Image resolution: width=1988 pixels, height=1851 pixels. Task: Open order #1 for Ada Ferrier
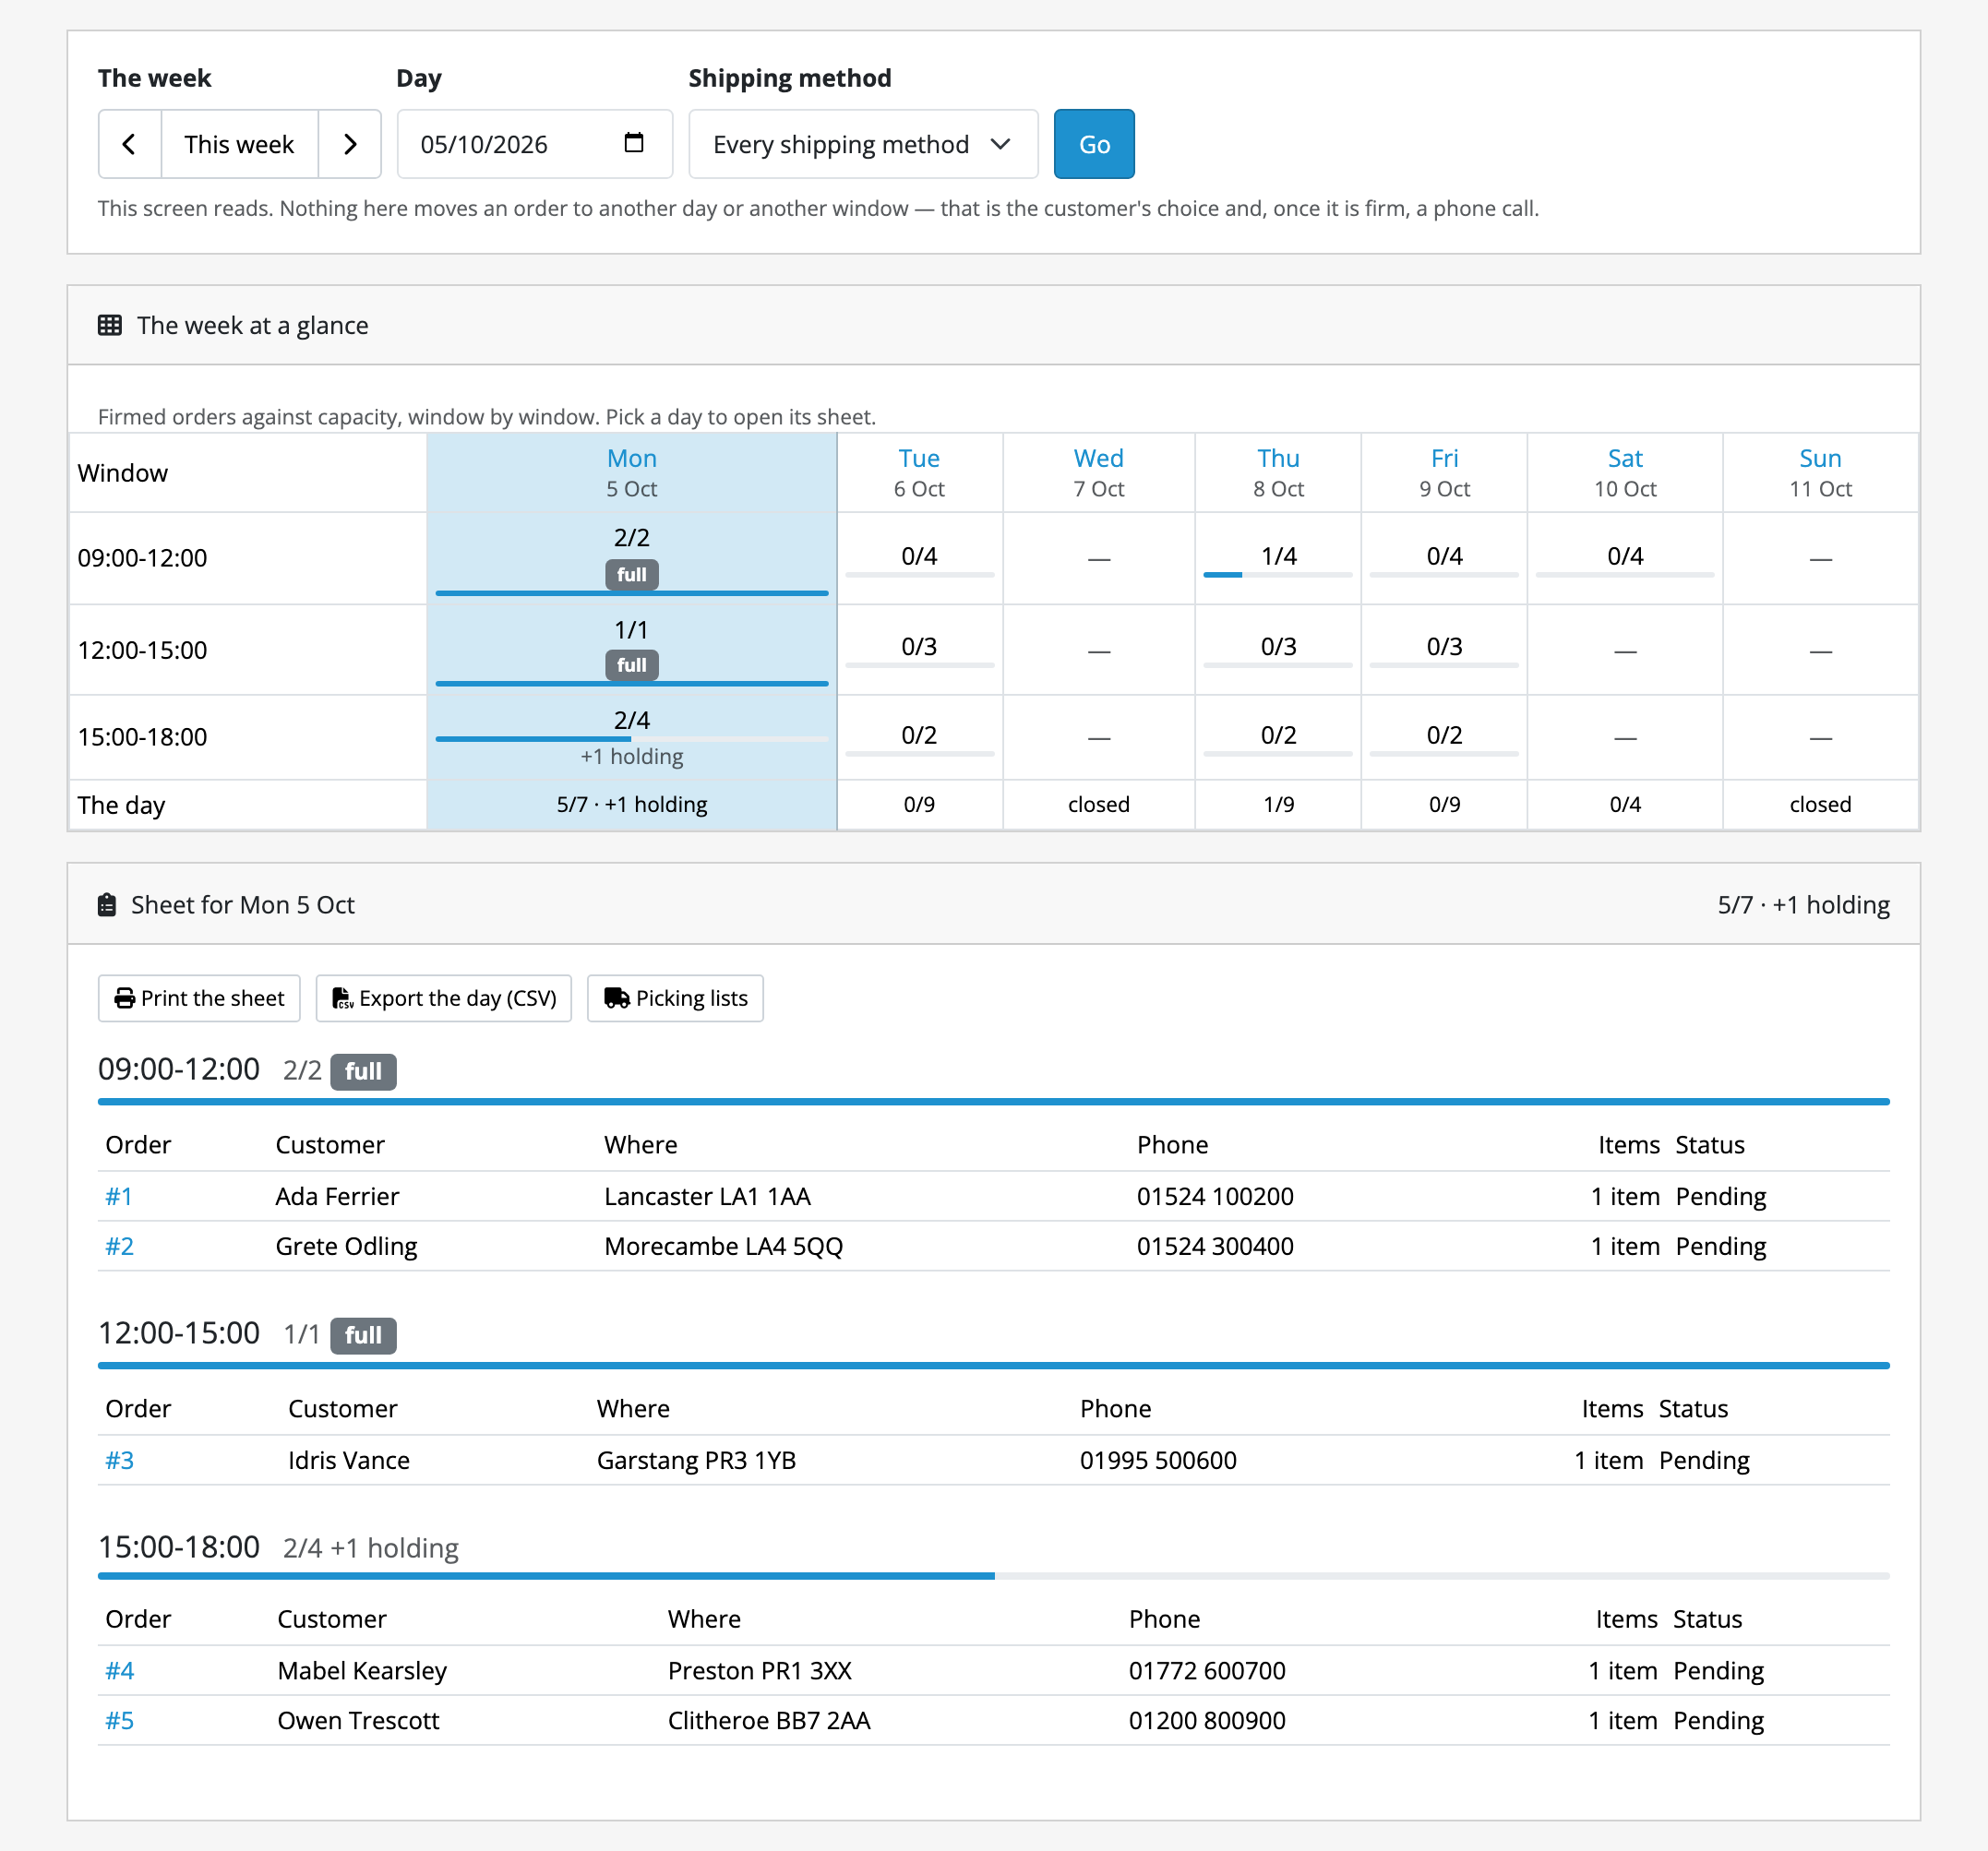(119, 1196)
